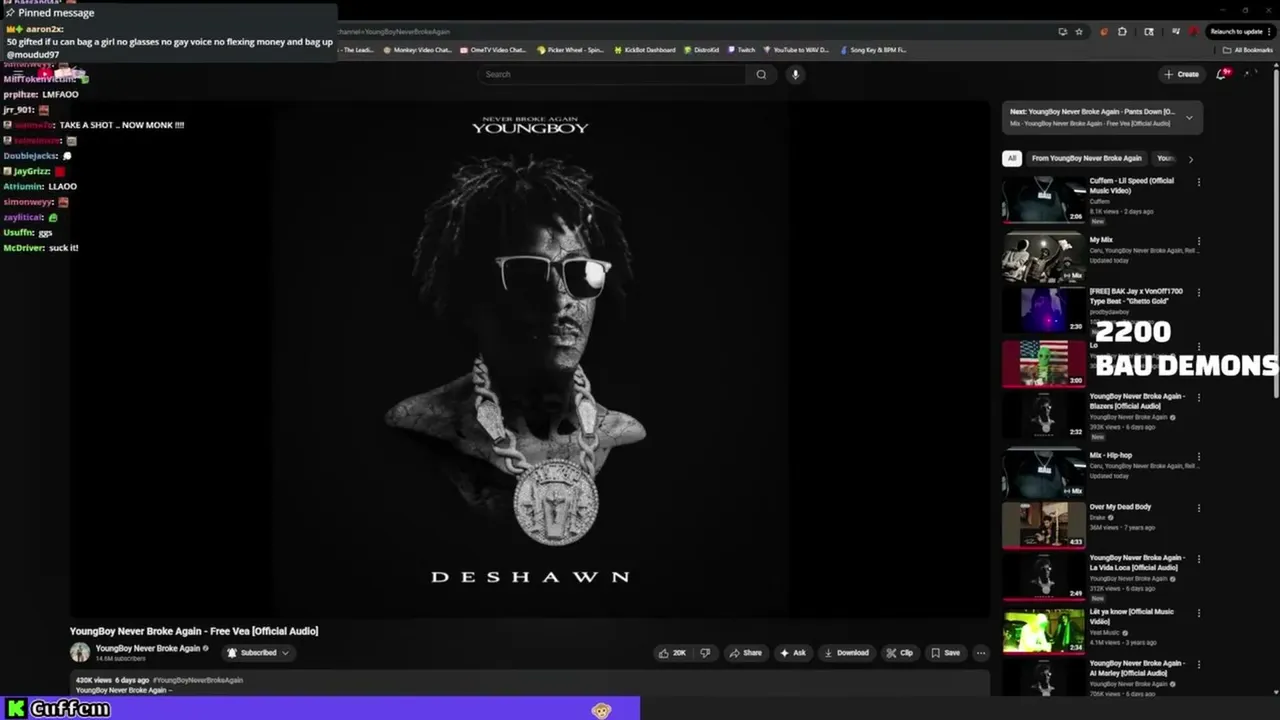Open the Create menu button
This screenshot has height=720, width=1280.
[1181, 74]
